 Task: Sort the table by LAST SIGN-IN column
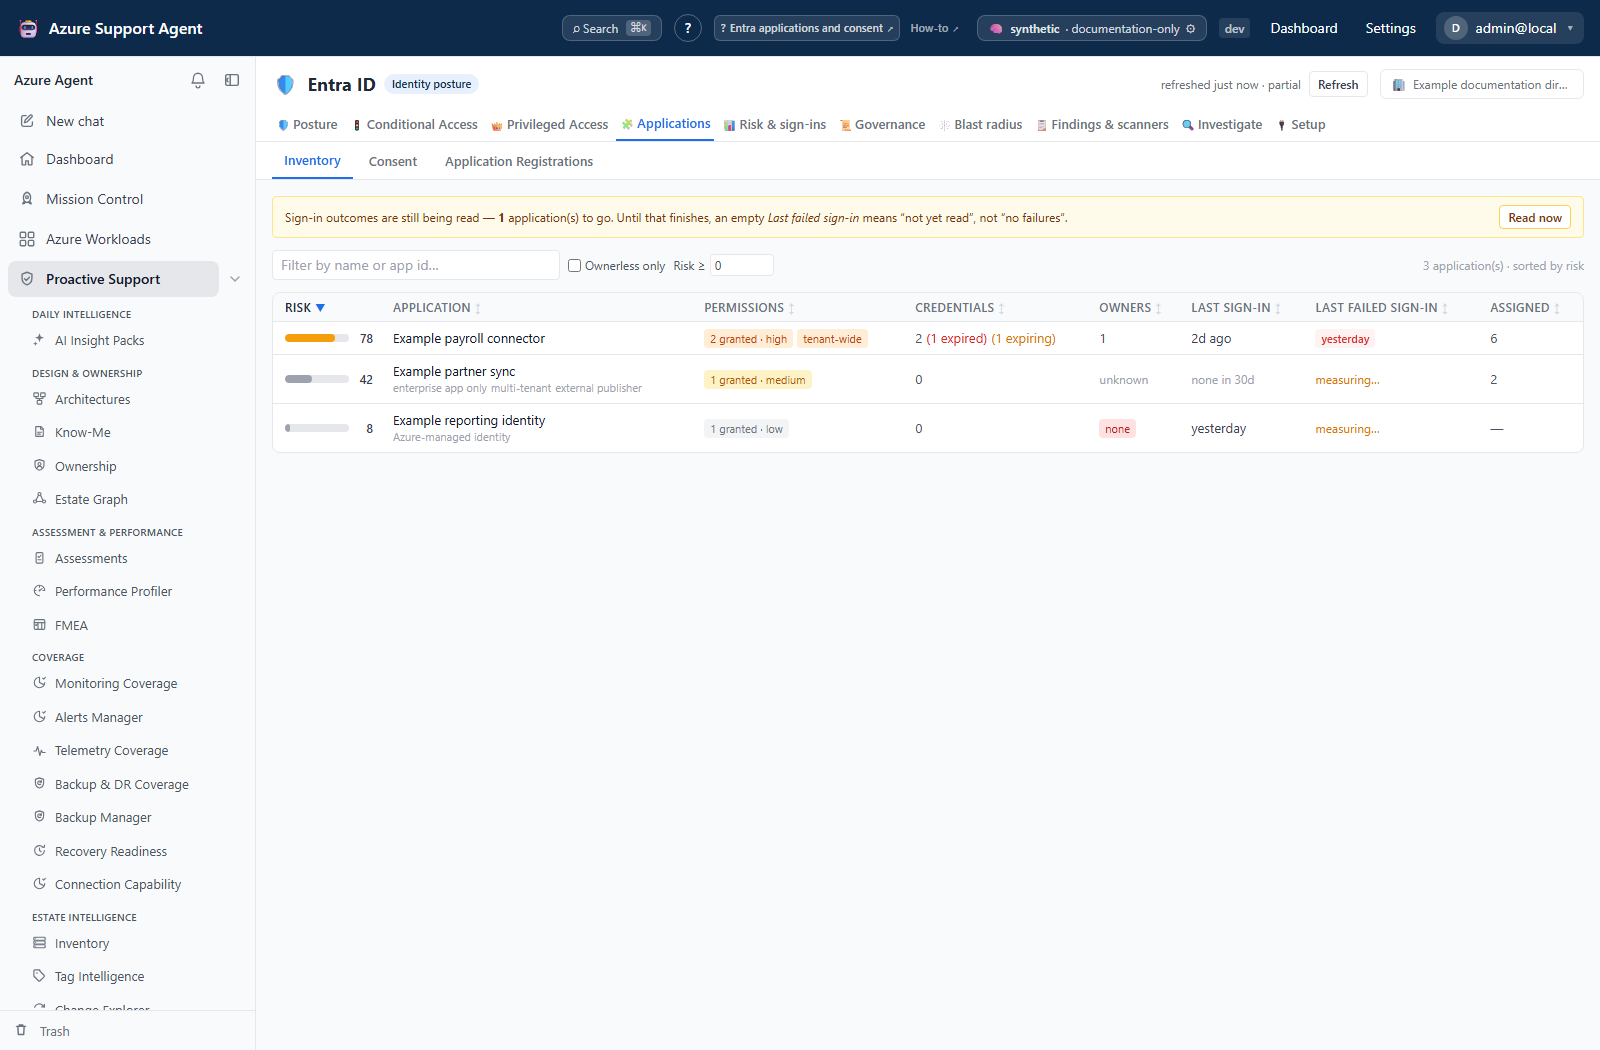pyautogui.click(x=1236, y=308)
